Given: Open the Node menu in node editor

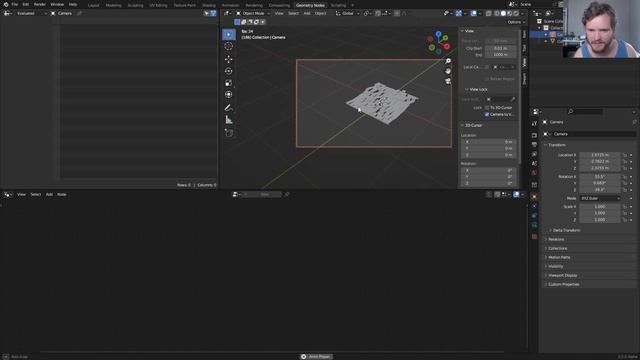Looking at the screenshot, I should [62, 194].
